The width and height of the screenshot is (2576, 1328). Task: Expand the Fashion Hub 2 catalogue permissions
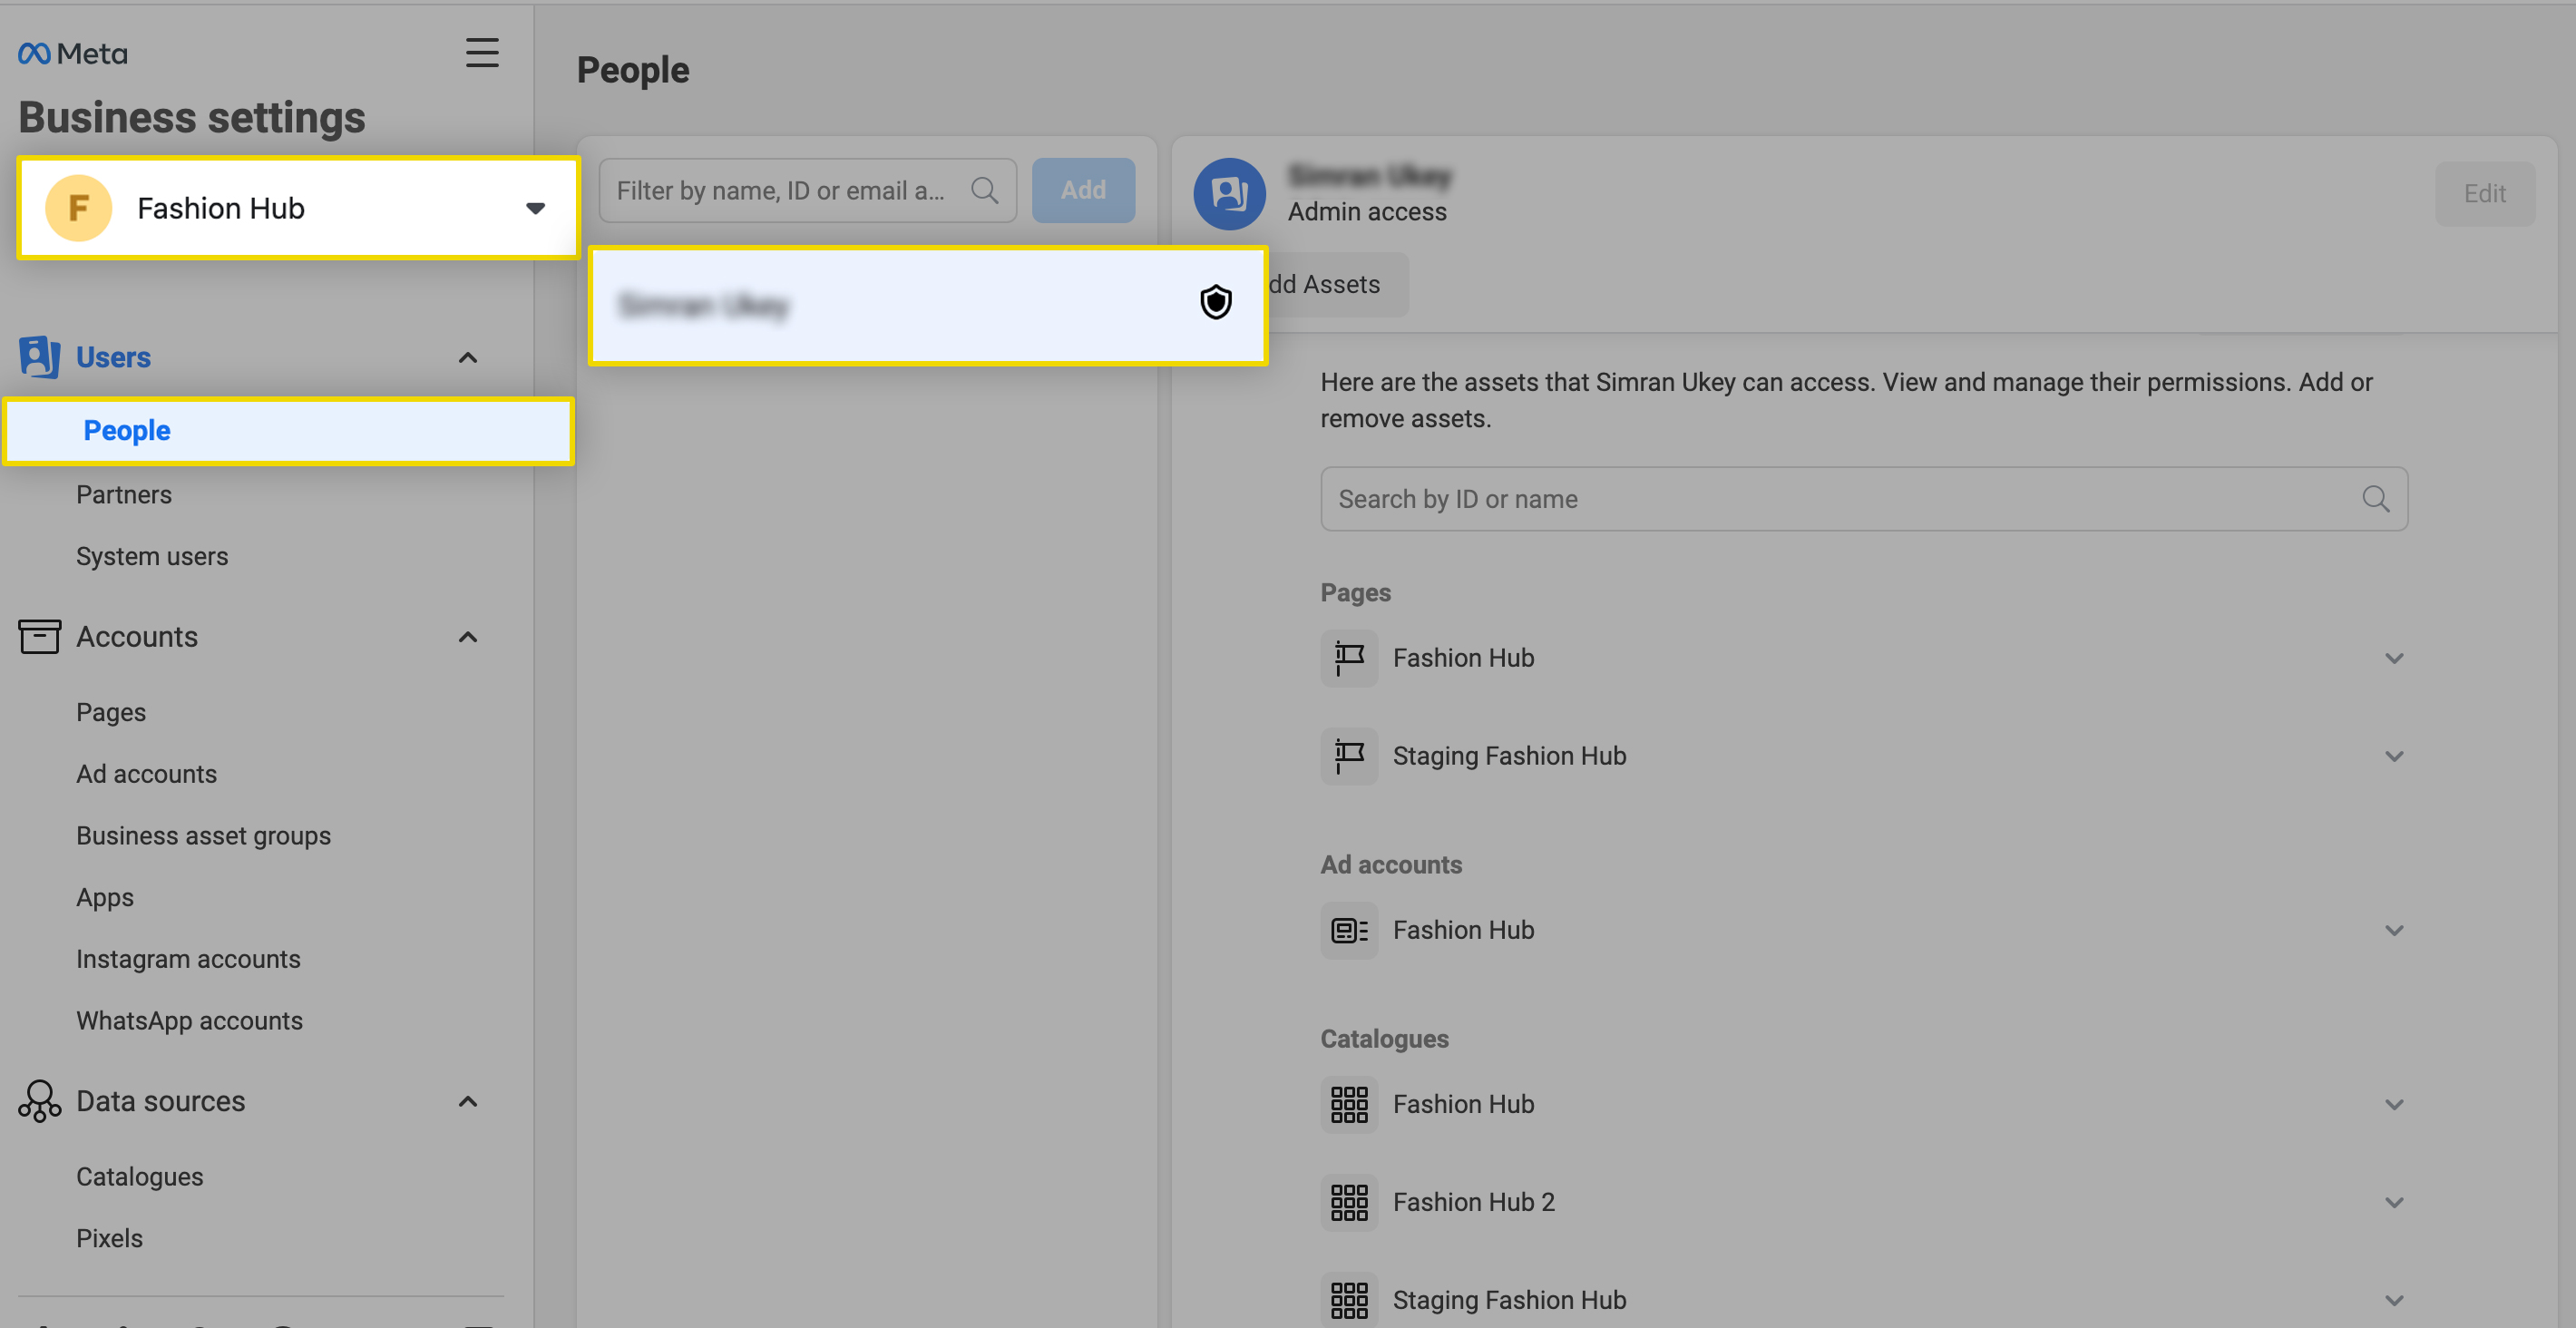click(2394, 1202)
